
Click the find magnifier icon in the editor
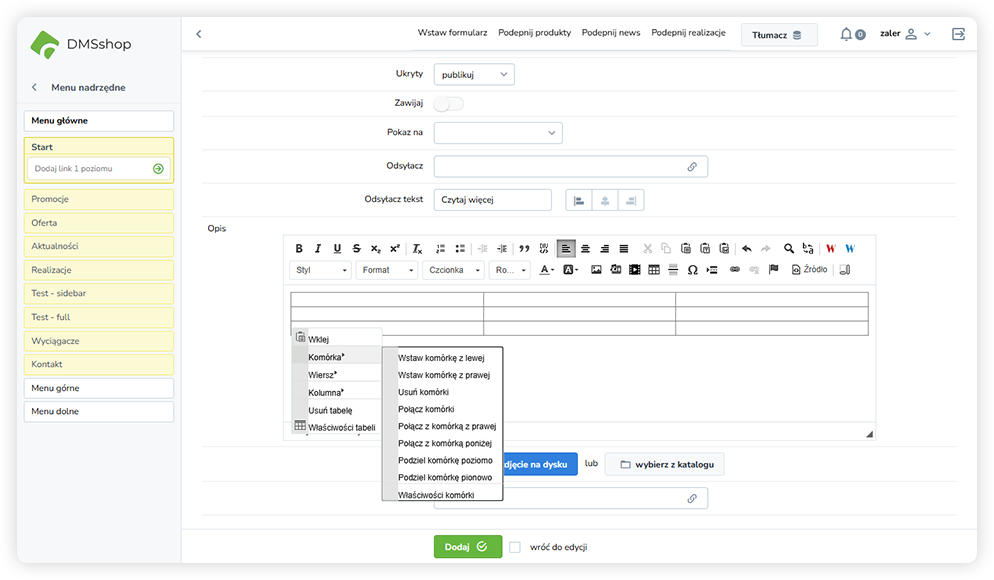789,249
